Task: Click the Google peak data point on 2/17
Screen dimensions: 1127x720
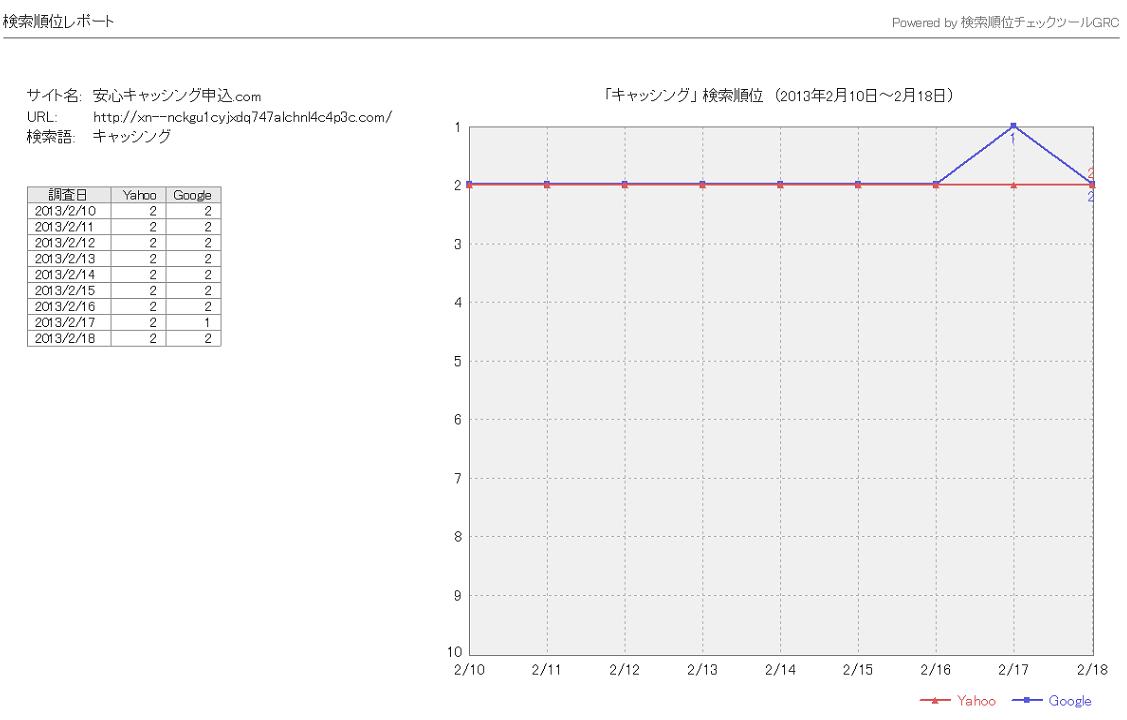Action: pyautogui.click(x=1013, y=126)
